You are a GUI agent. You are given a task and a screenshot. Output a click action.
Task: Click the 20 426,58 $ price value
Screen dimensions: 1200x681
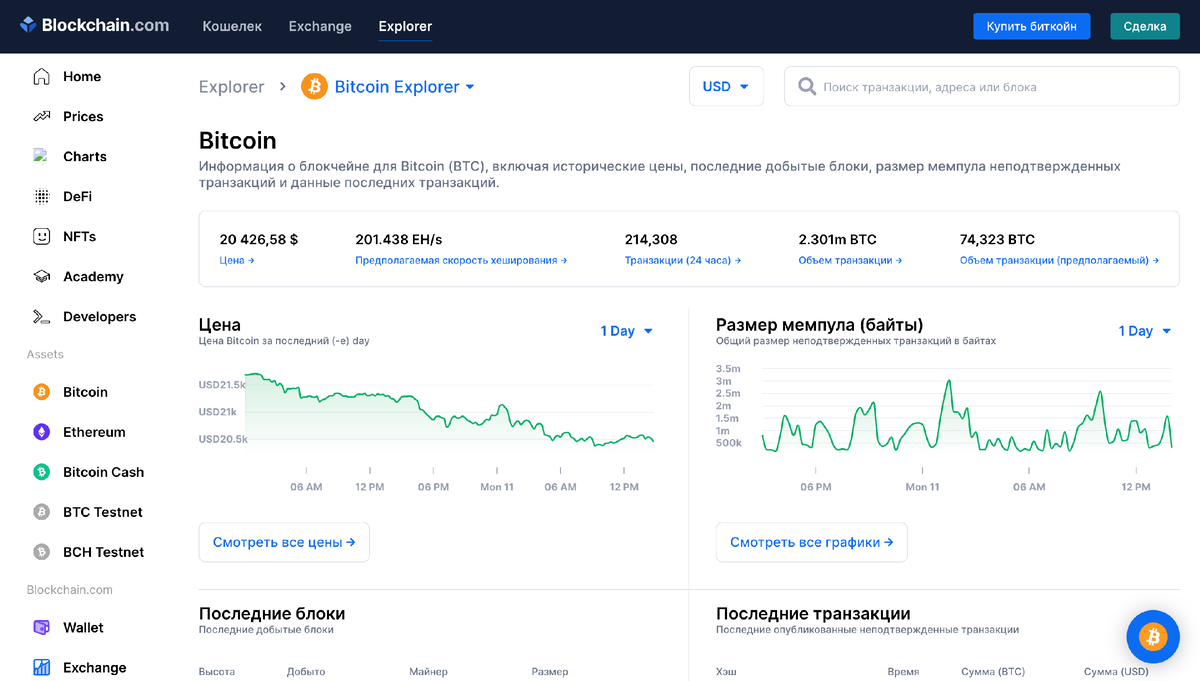[259, 239]
